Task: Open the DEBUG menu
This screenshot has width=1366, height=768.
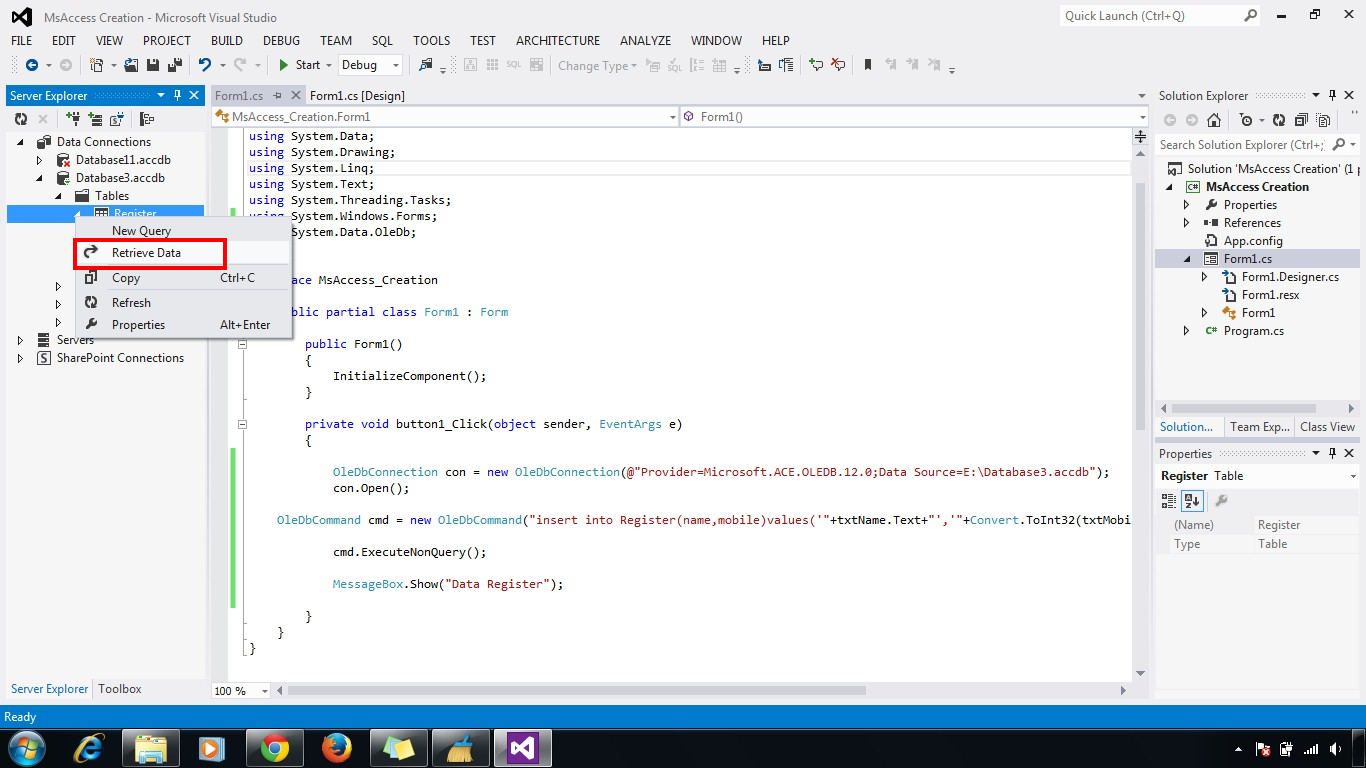Action: [x=281, y=41]
